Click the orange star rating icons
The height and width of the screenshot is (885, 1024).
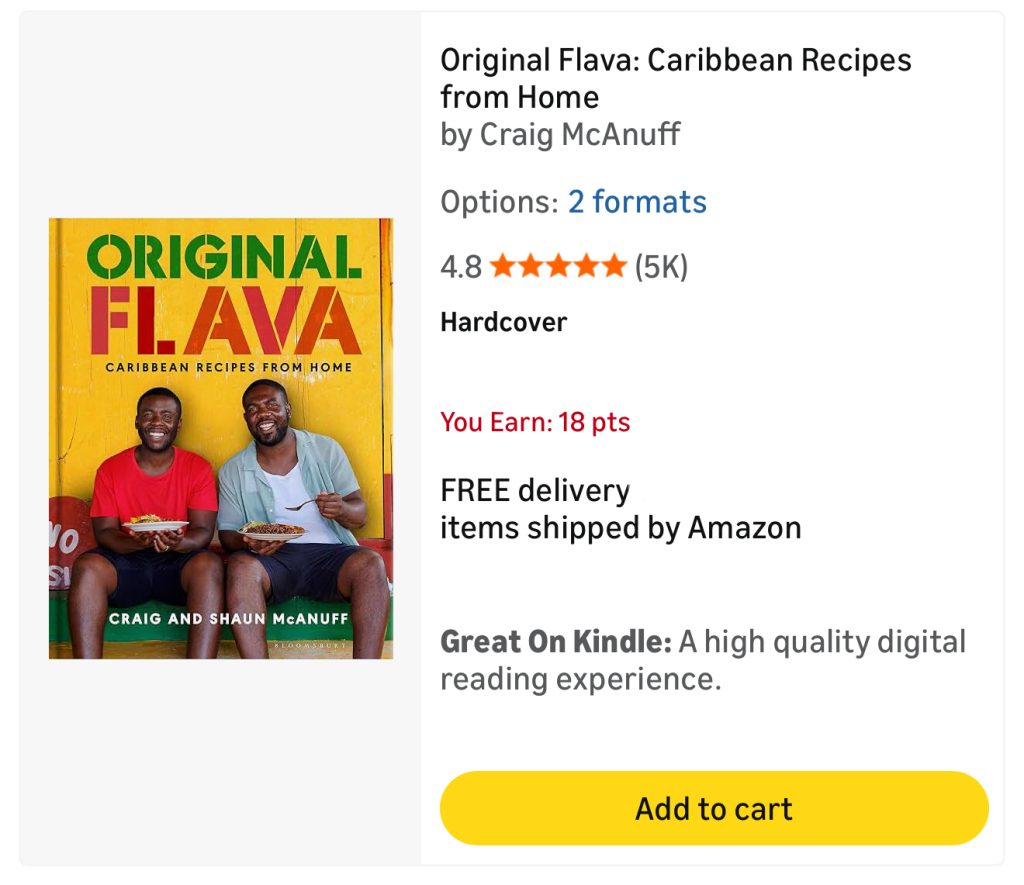coord(558,267)
